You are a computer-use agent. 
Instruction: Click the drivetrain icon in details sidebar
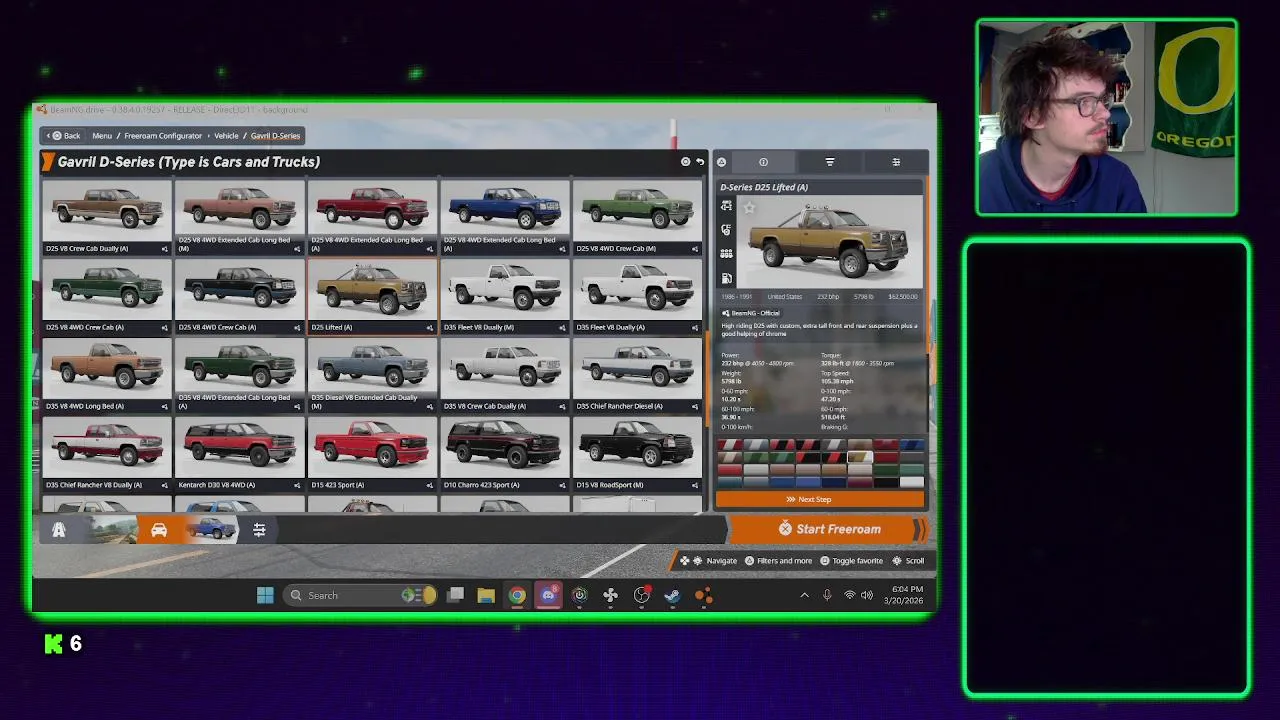click(x=726, y=206)
